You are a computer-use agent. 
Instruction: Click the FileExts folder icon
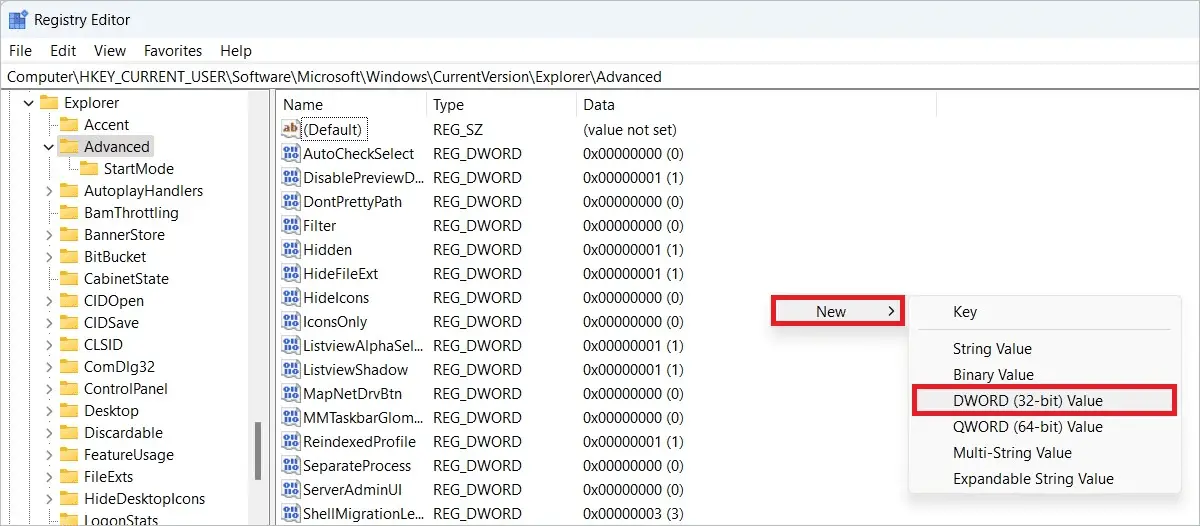[69, 476]
